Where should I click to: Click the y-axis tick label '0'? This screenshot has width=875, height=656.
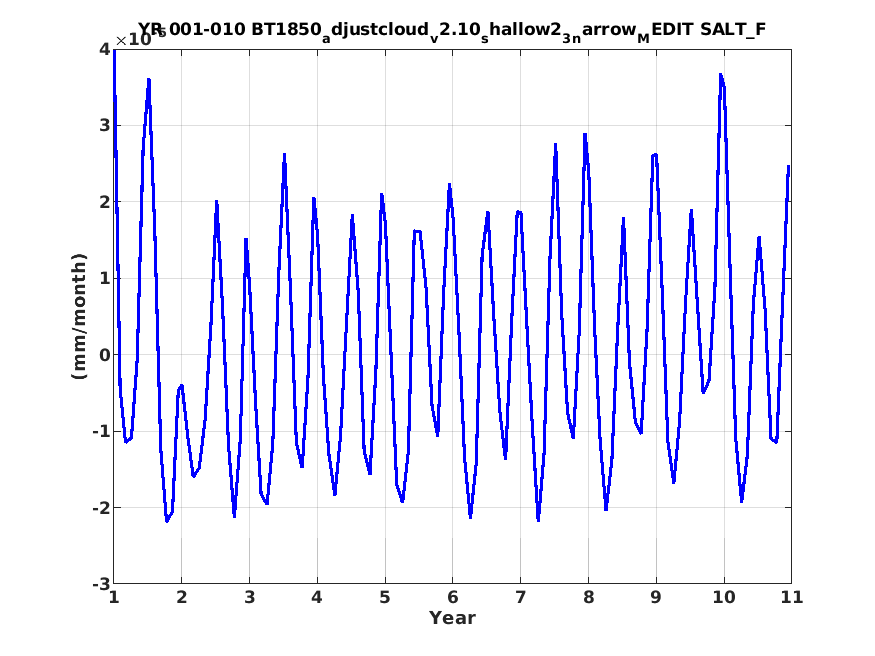[104, 355]
